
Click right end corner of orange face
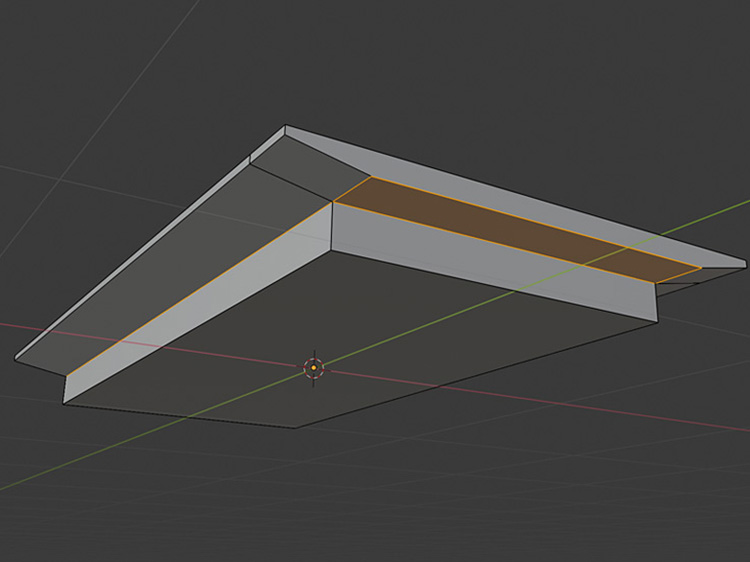tap(701, 267)
